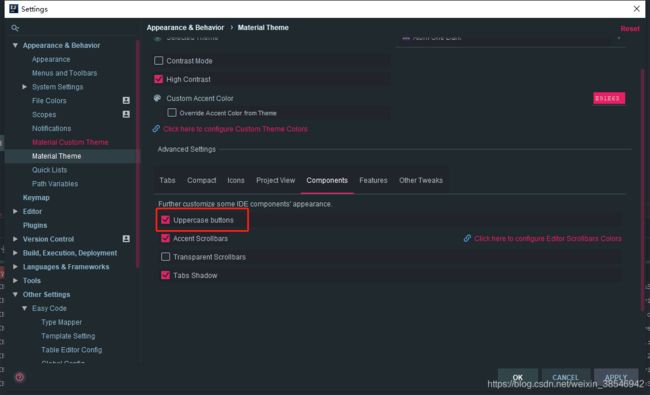Open File Colors settings page
Screen dimensions: 650x395
coord(49,101)
